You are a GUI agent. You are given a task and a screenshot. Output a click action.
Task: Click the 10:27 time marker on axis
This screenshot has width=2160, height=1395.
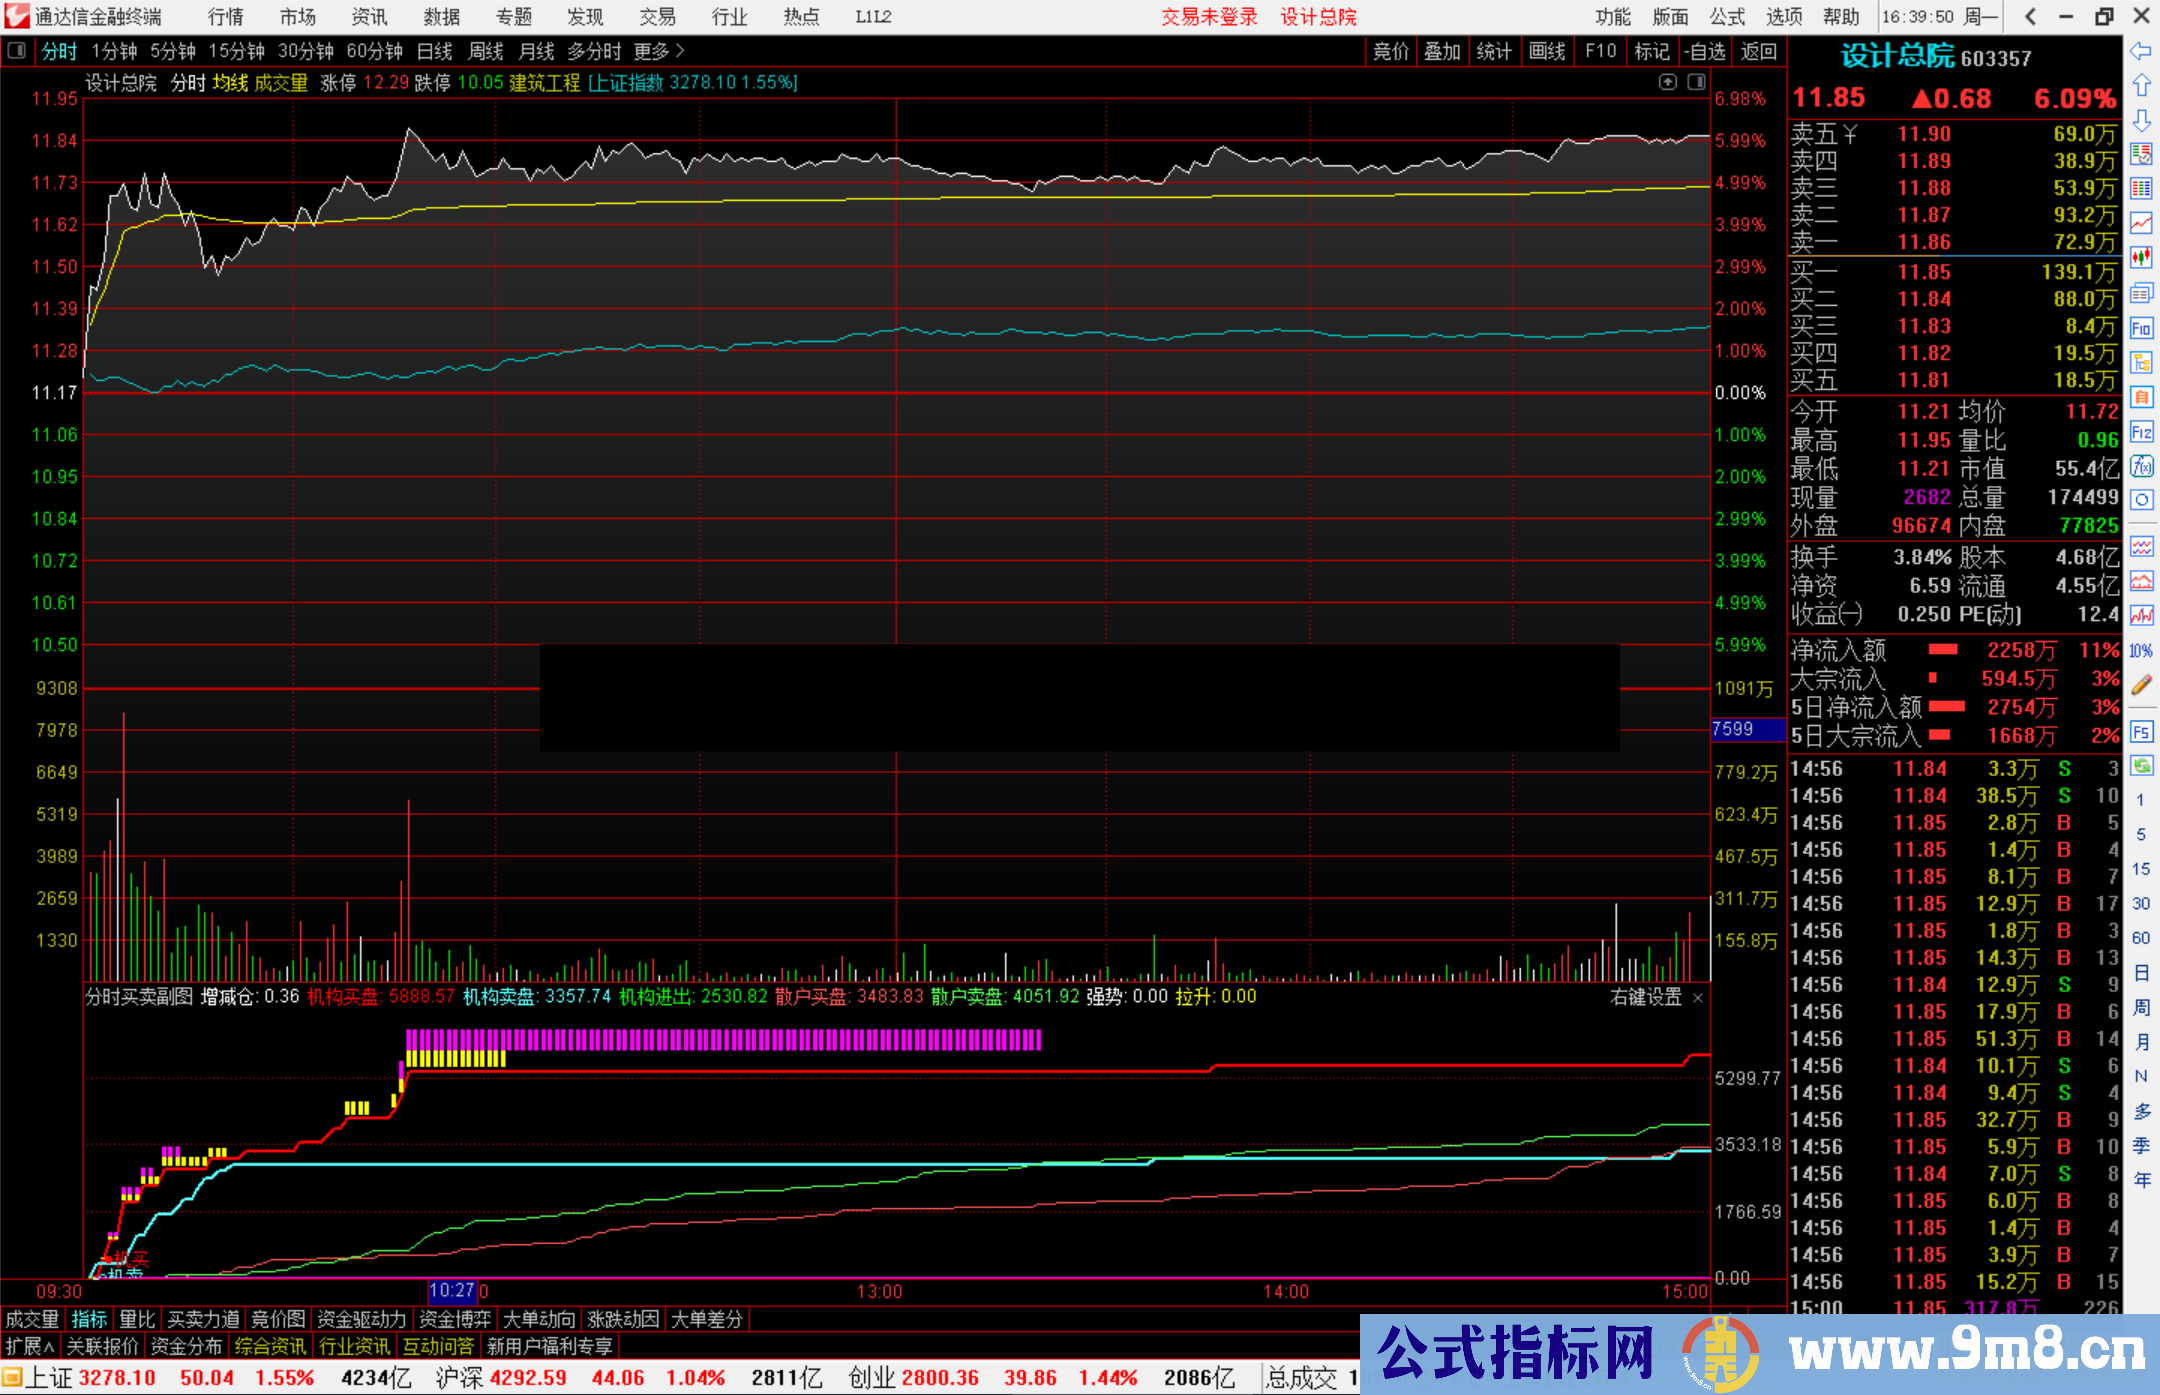click(452, 1290)
